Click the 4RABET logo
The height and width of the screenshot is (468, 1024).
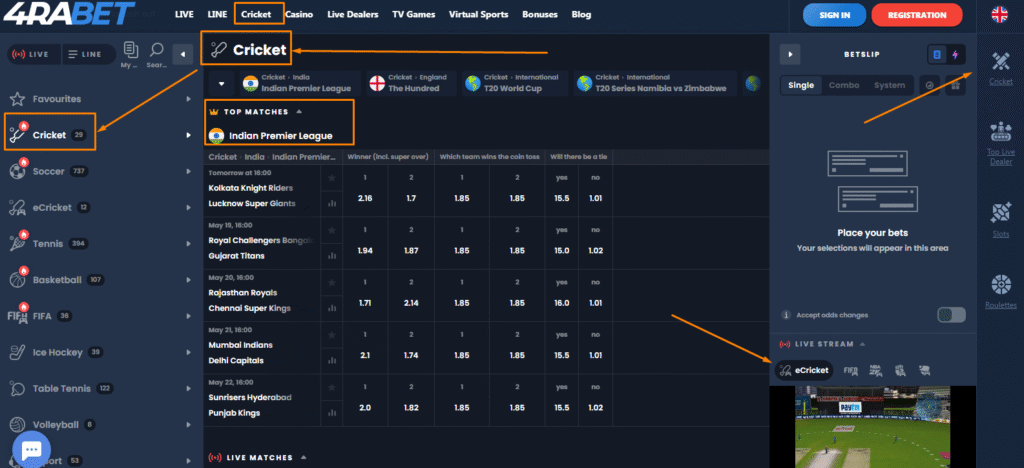pos(69,15)
